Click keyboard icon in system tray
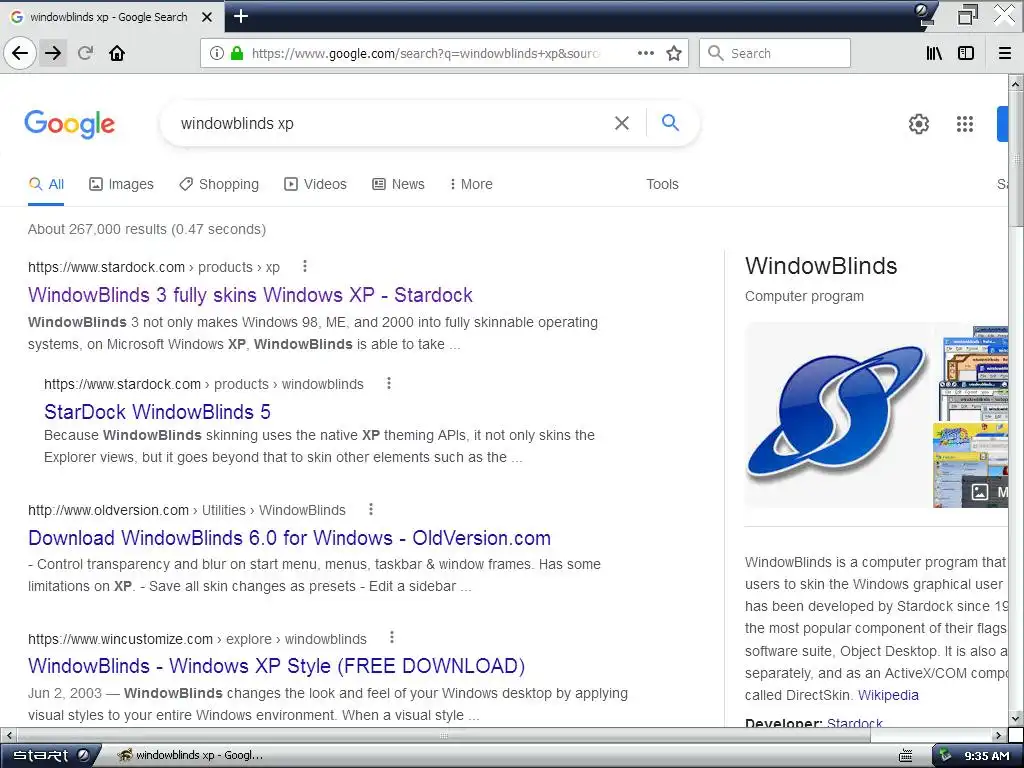The height and width of the screenshot is (768, 1024). click(906, 756)
